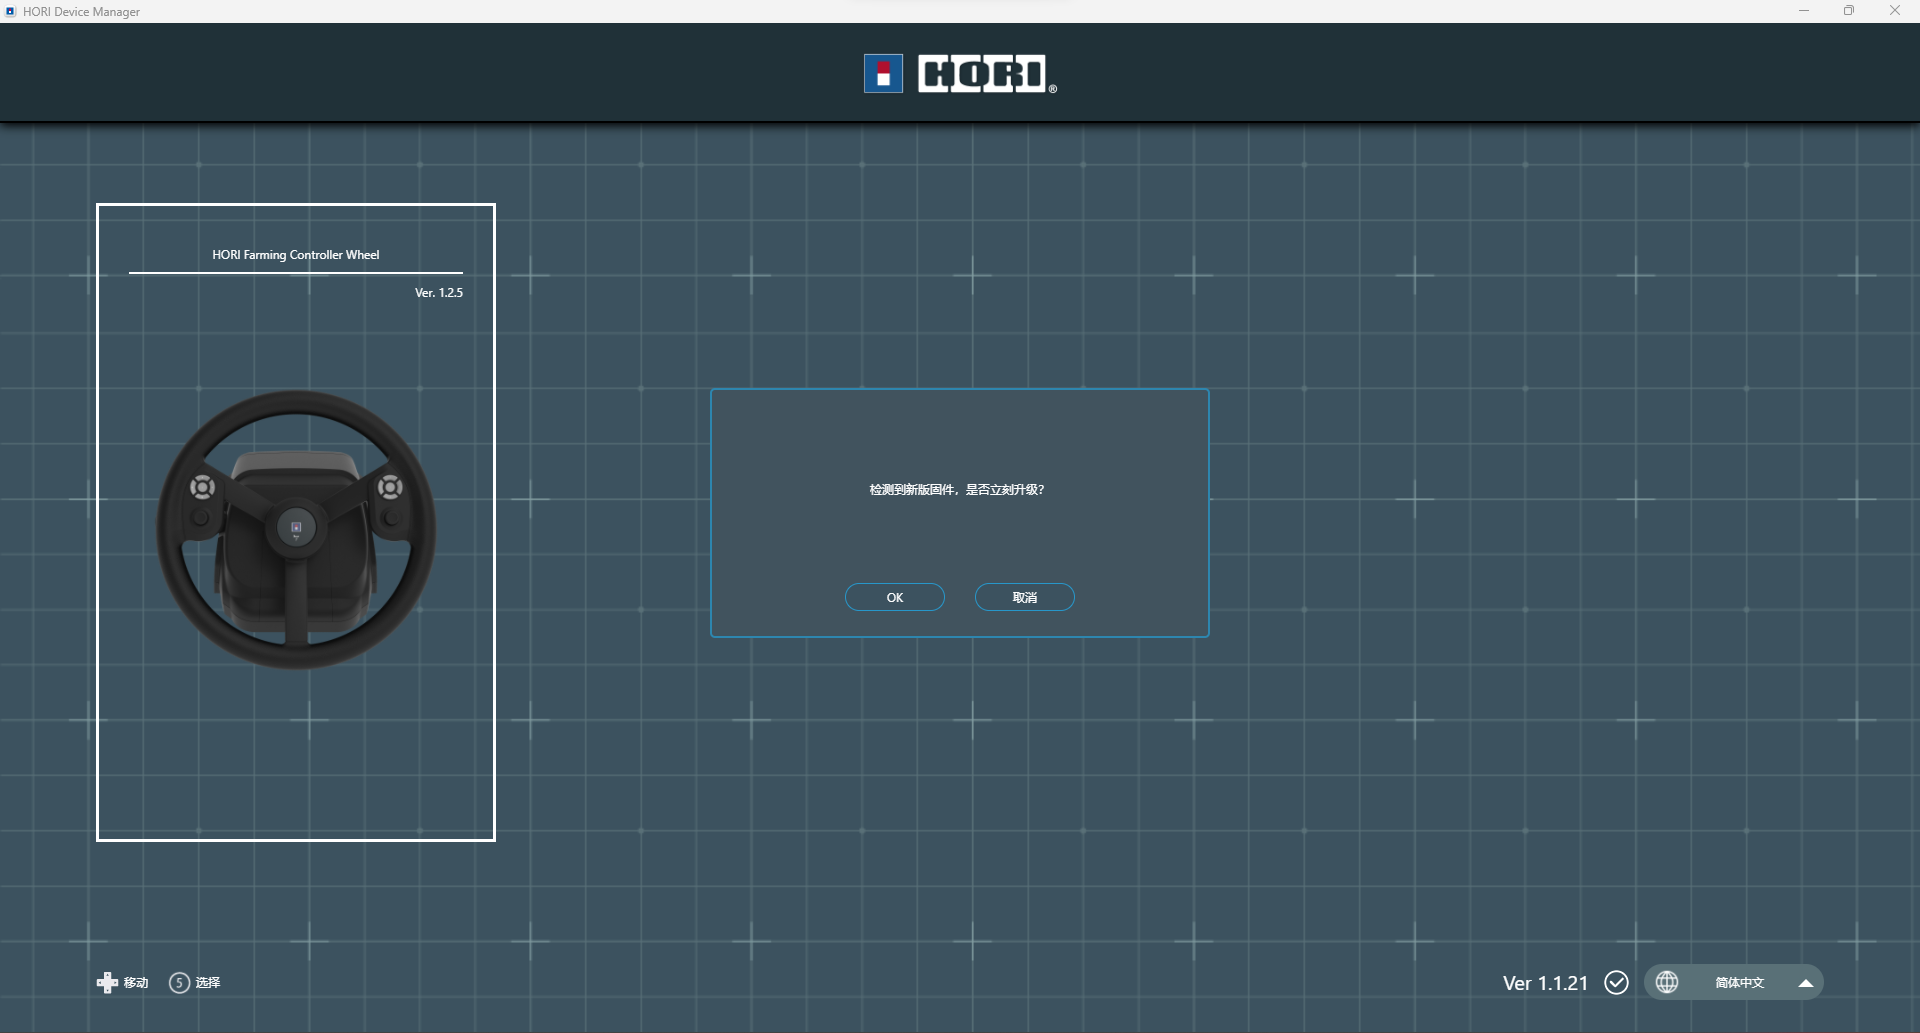The height and width of the screenshot is (1033, 1920).
Task: Click the Ver 1.1.21 app version text
Action: pyautogui.click(x=1545, y=983)
